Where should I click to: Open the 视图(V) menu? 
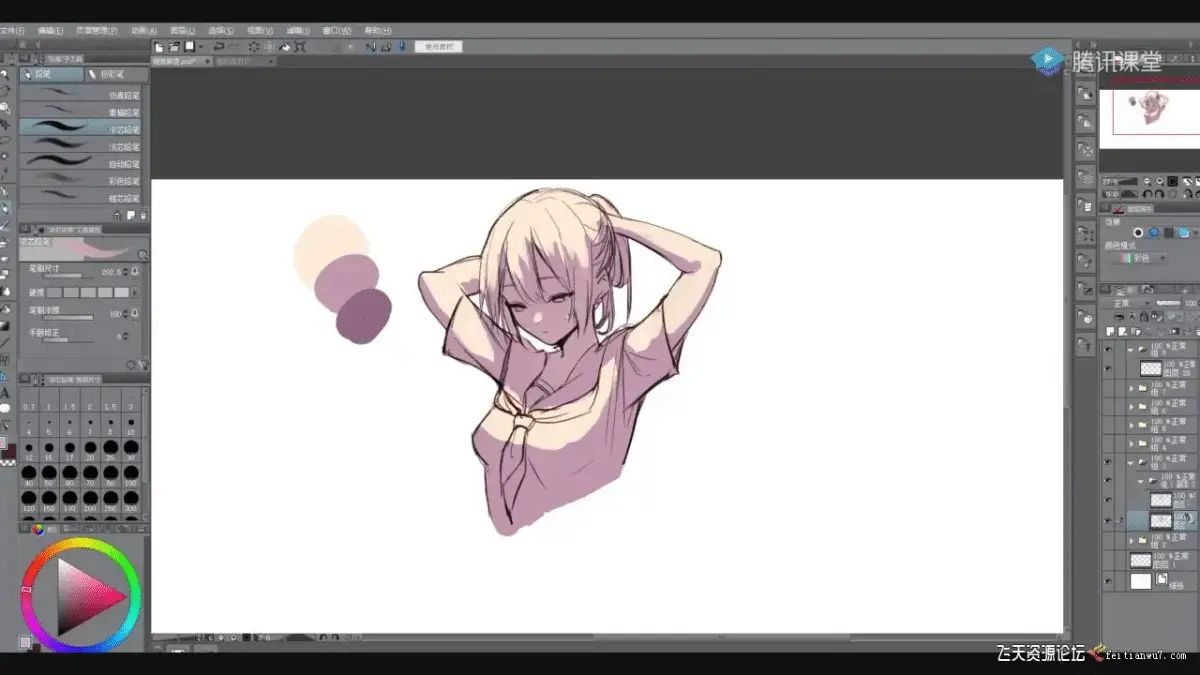pos(261,30)
